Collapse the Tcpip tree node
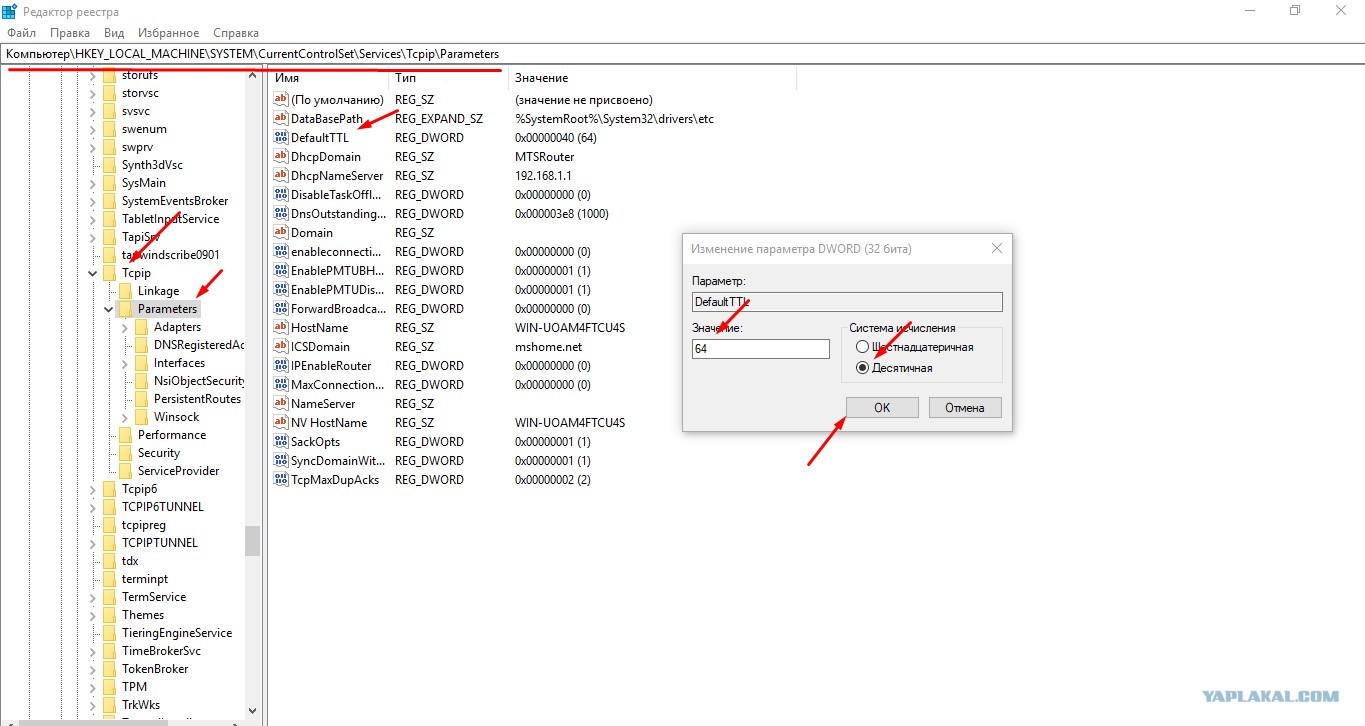 93,273
